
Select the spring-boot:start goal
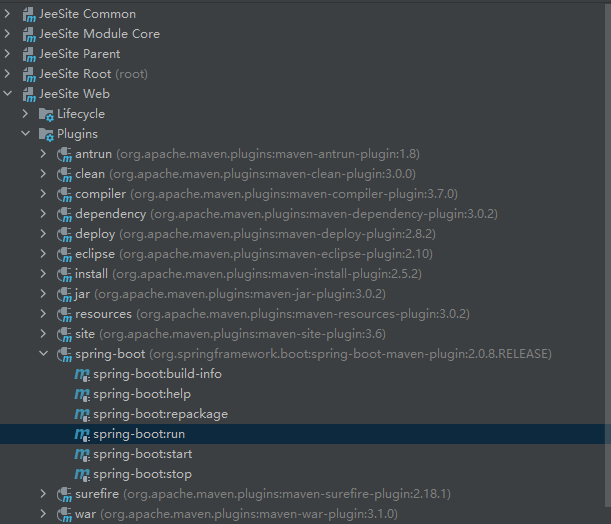coord(143,454)
